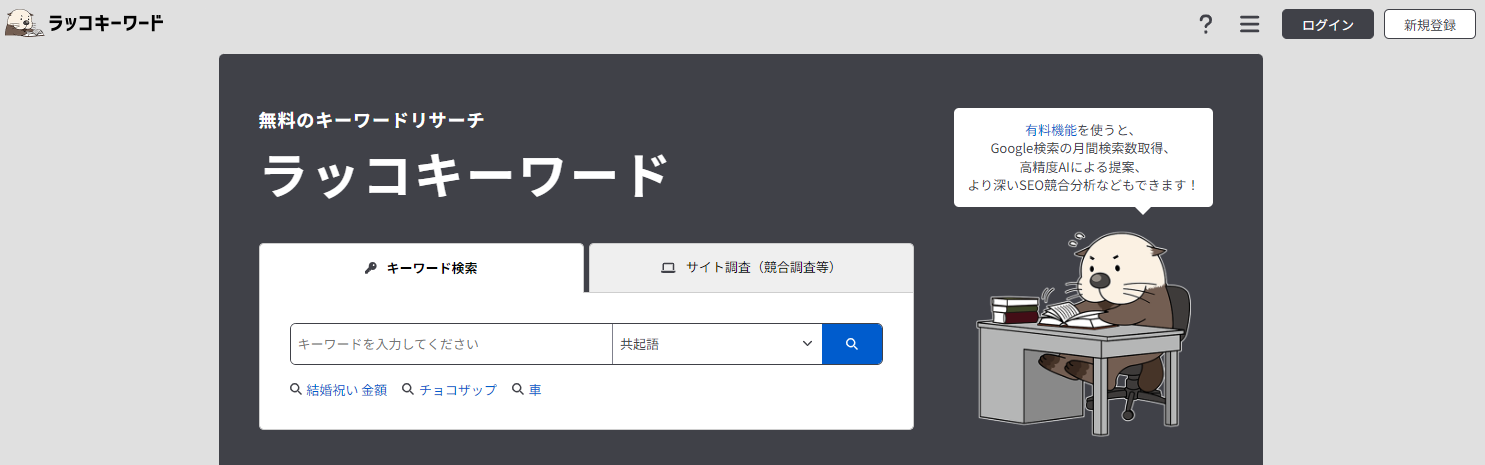Select the チョコザップ suggested keyword

tap(458, 390)
